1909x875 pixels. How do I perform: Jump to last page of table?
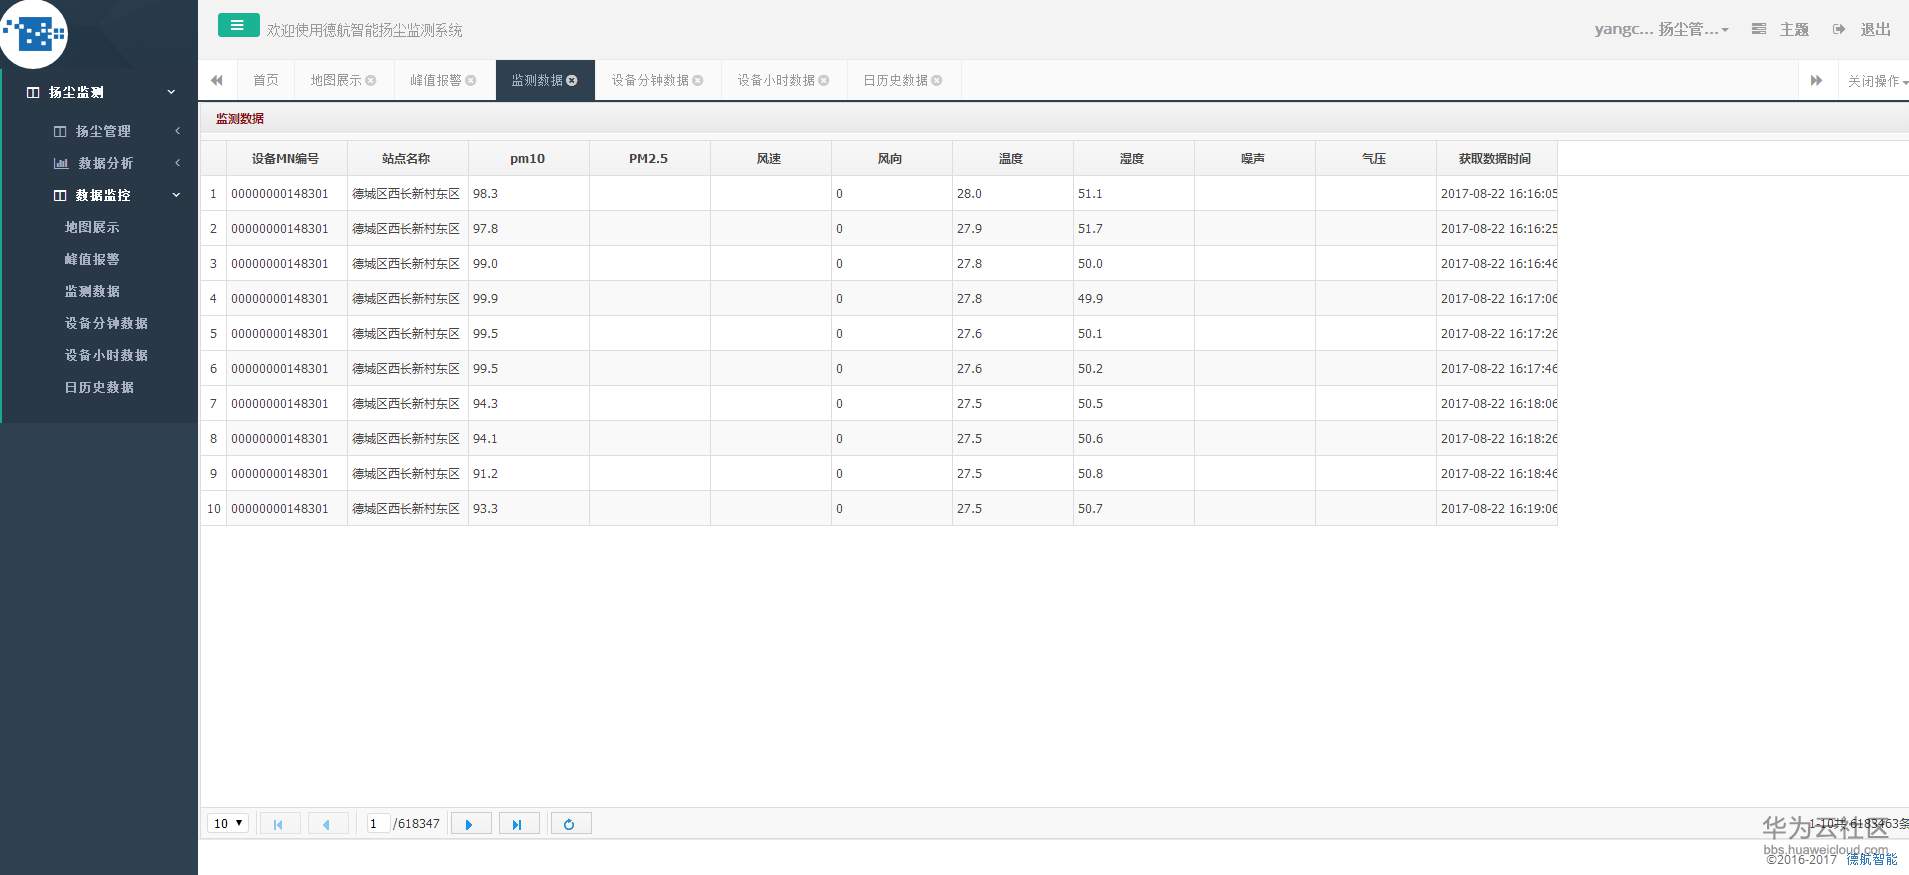(518, 824)
